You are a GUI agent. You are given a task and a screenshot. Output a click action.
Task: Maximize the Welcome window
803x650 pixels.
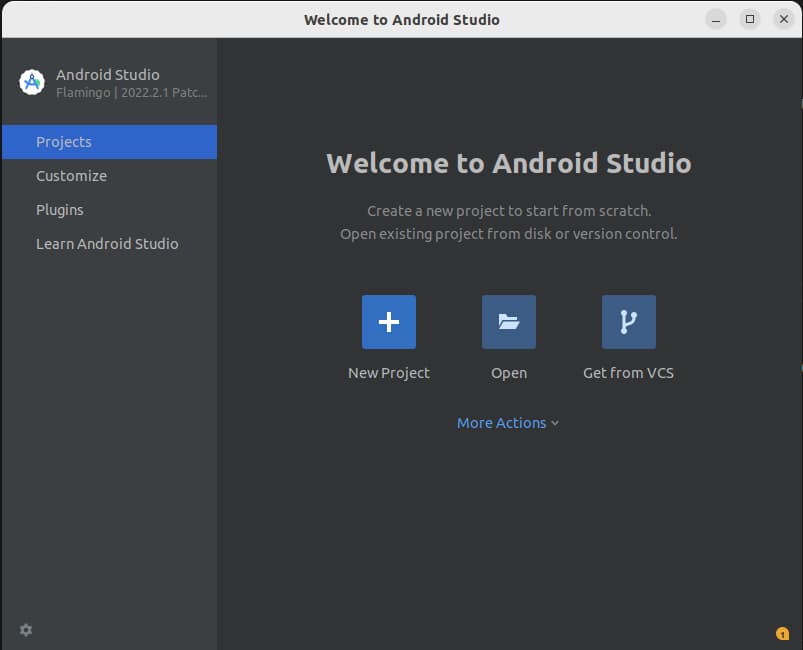750,19
